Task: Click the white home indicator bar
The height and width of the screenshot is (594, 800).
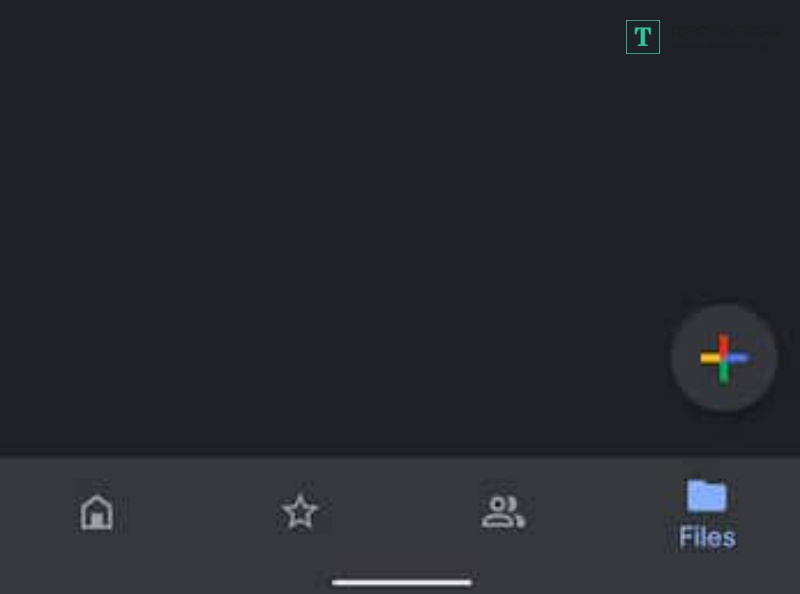Action: click(x=402, y=582)
